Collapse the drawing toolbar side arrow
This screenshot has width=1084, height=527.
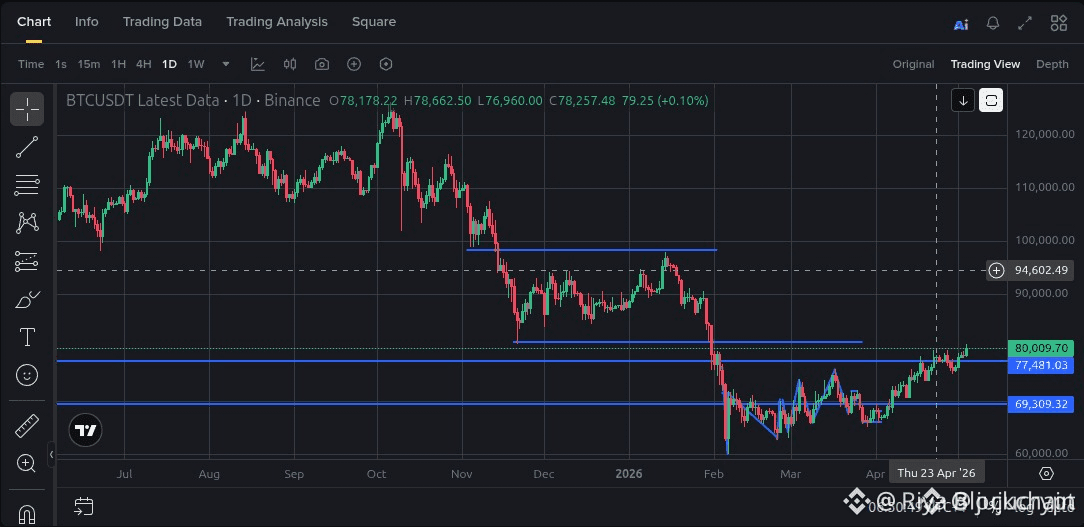click(51, 455)
